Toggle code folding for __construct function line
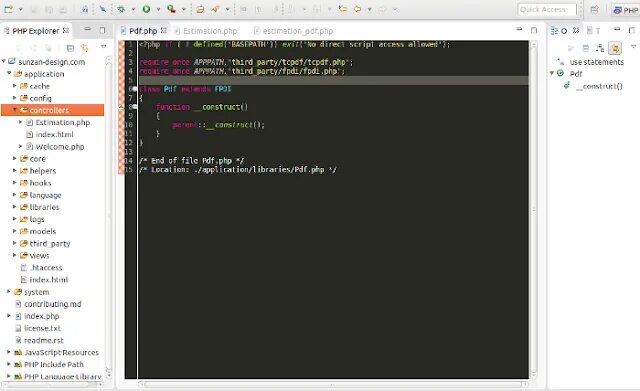 (x=134, y=107)
